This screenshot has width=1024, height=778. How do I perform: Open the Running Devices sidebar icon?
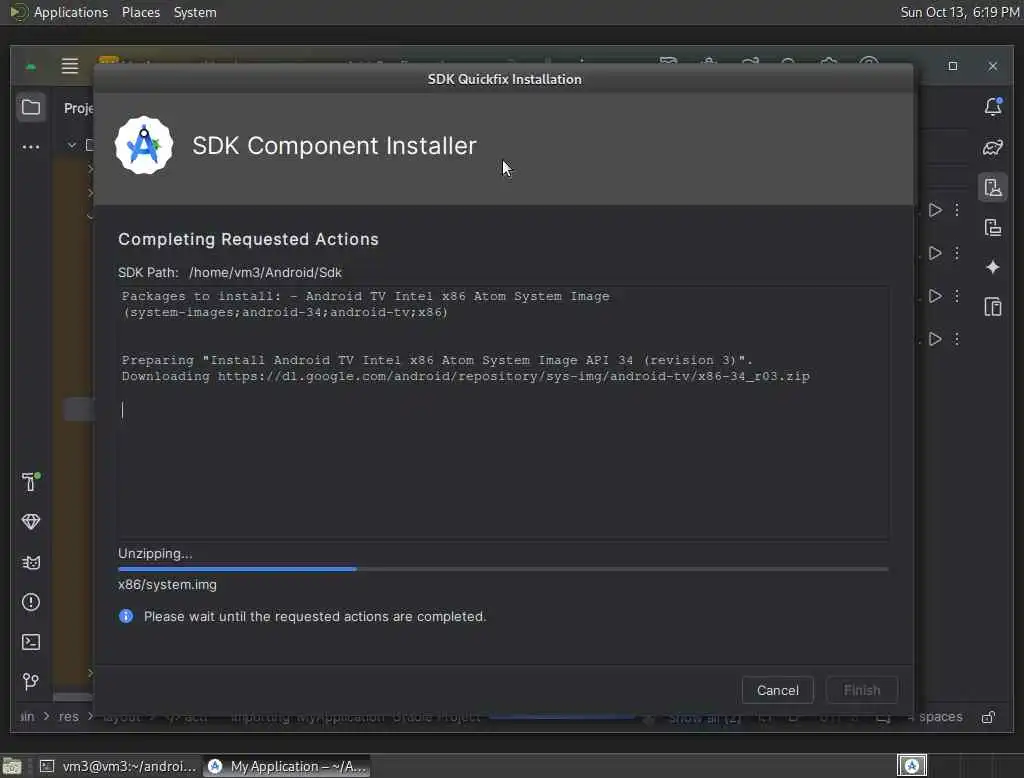(993, 227)
